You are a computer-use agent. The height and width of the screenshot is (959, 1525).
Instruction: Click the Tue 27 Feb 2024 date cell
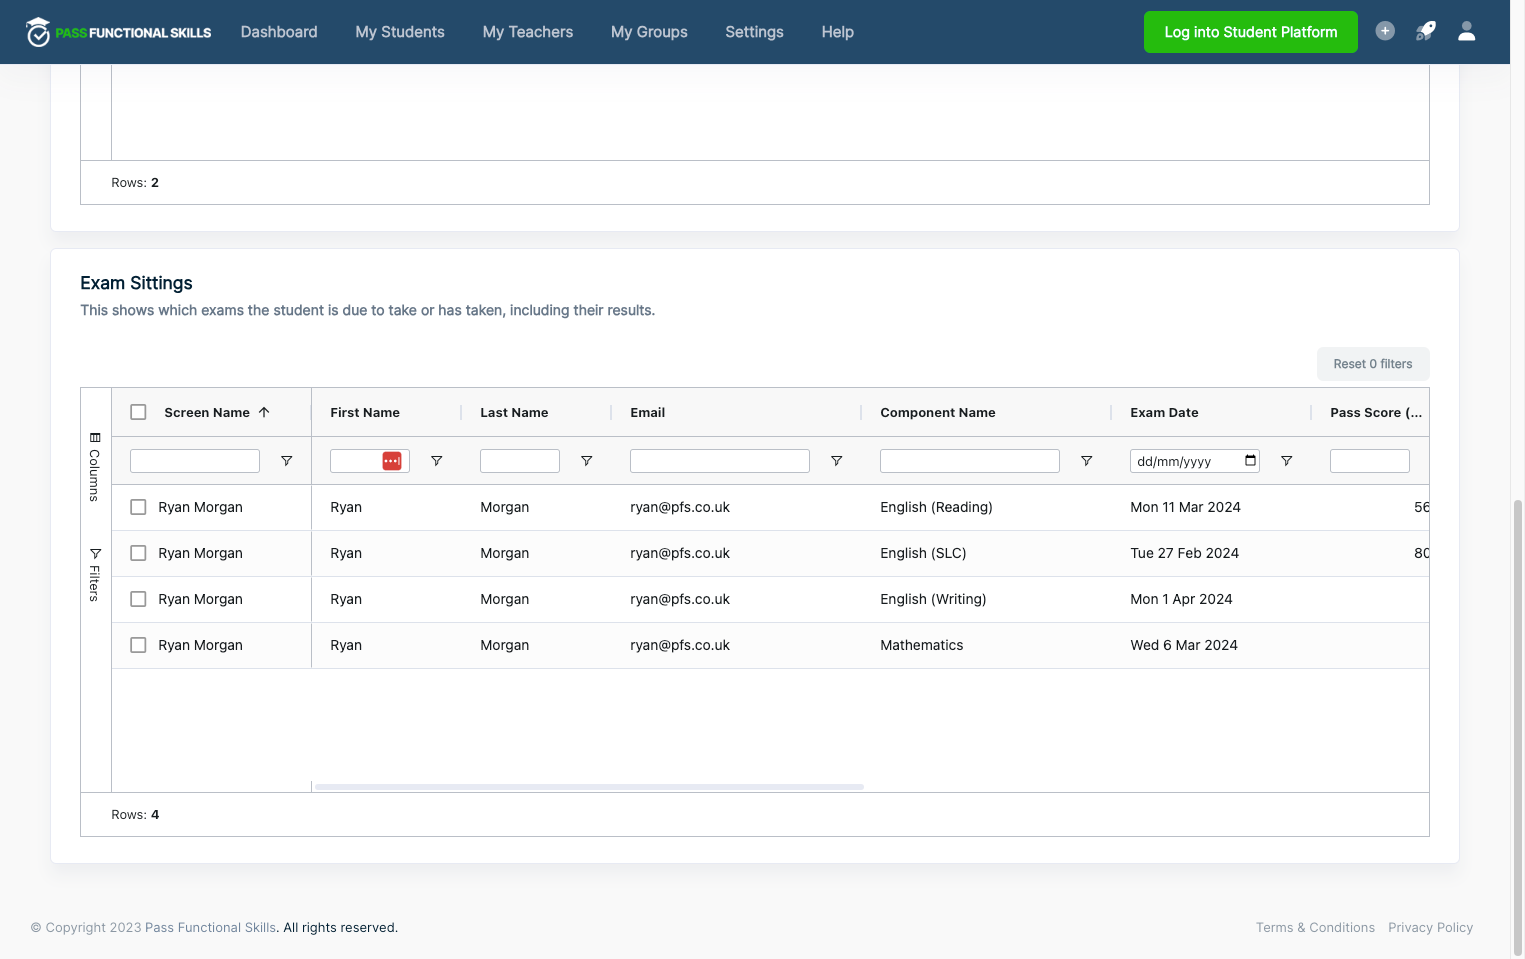click(x=1184, y=553)
